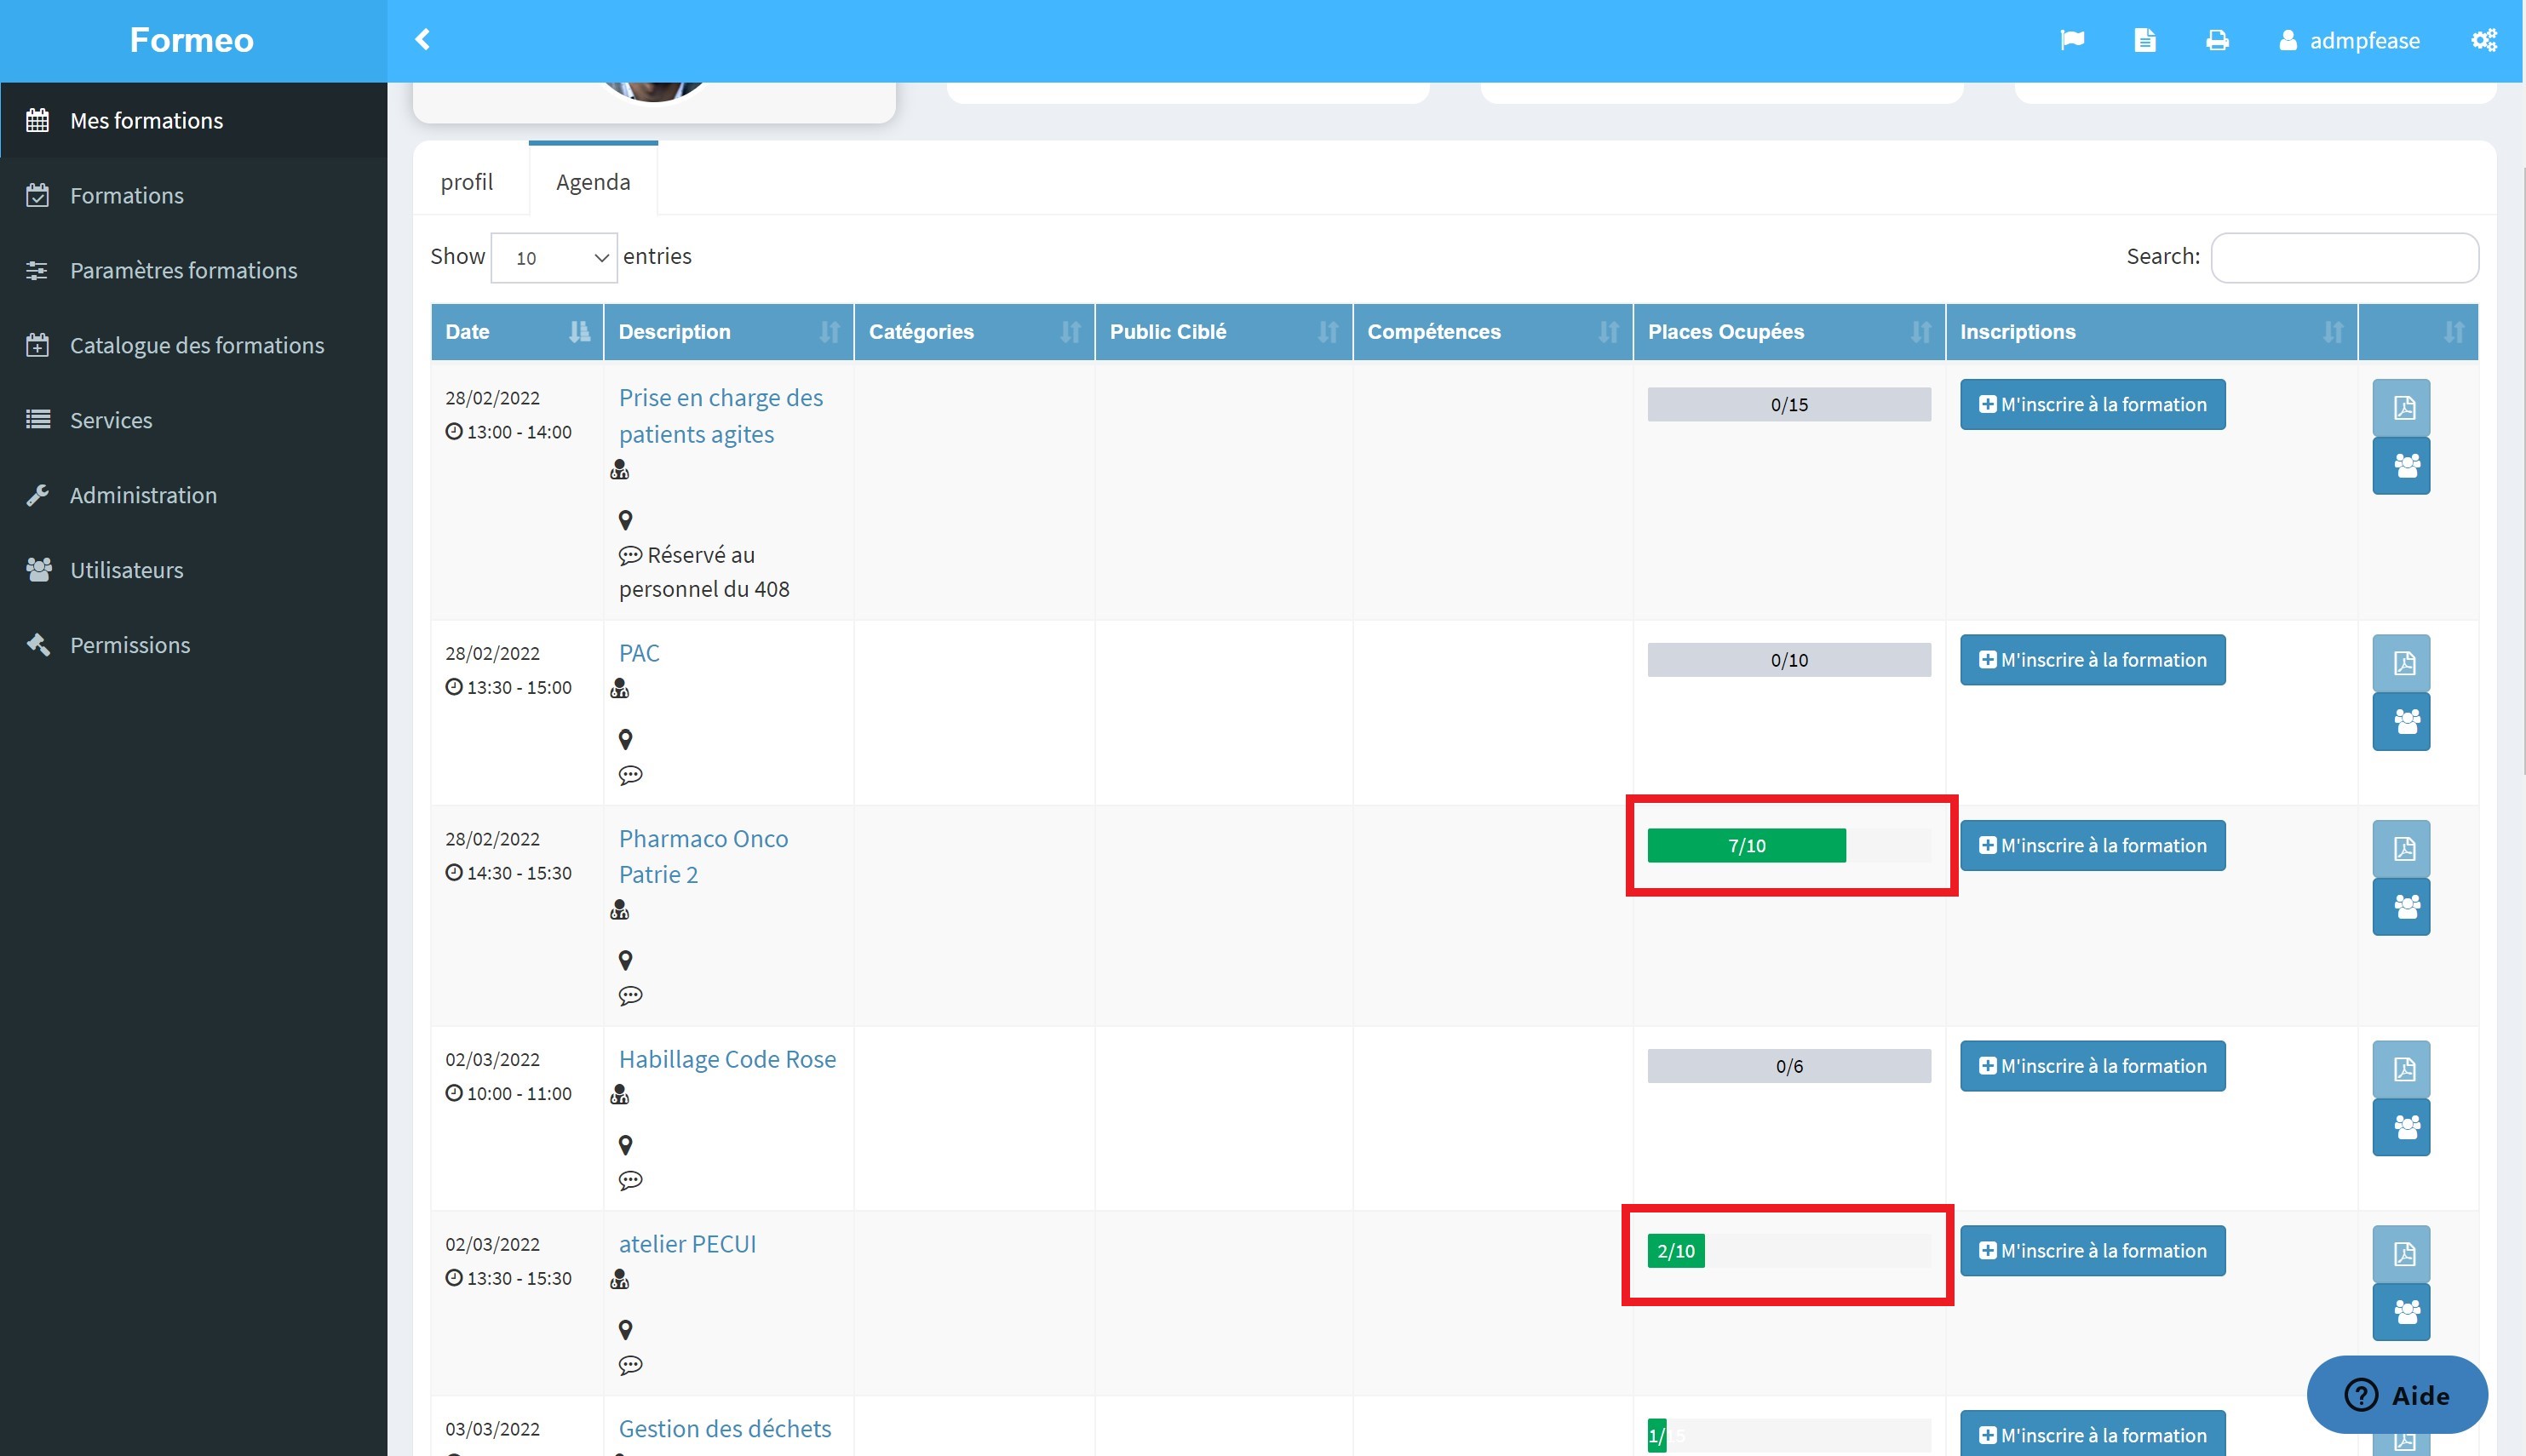Viewport: 2526px width, 1456px height.
Task: Click trainer icon under PAC
Action: pos(620,688)
